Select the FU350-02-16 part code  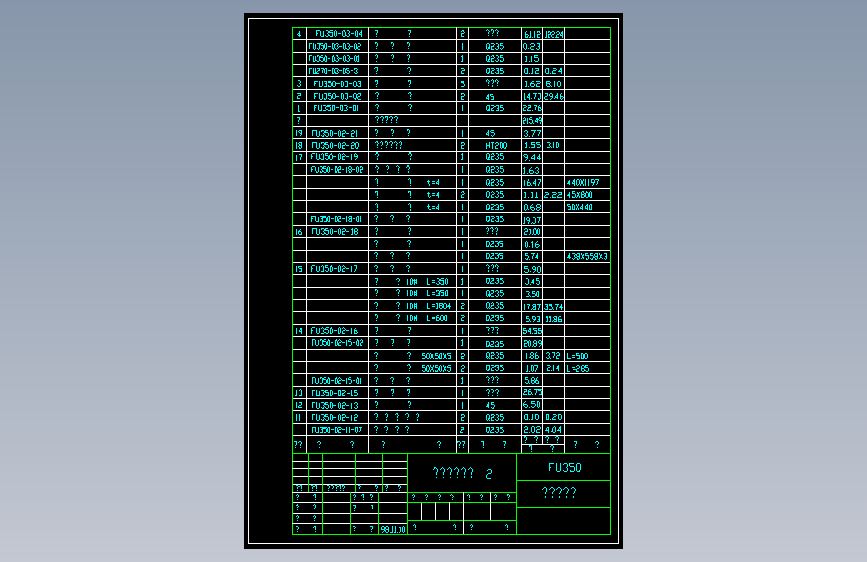click(334, 331)
